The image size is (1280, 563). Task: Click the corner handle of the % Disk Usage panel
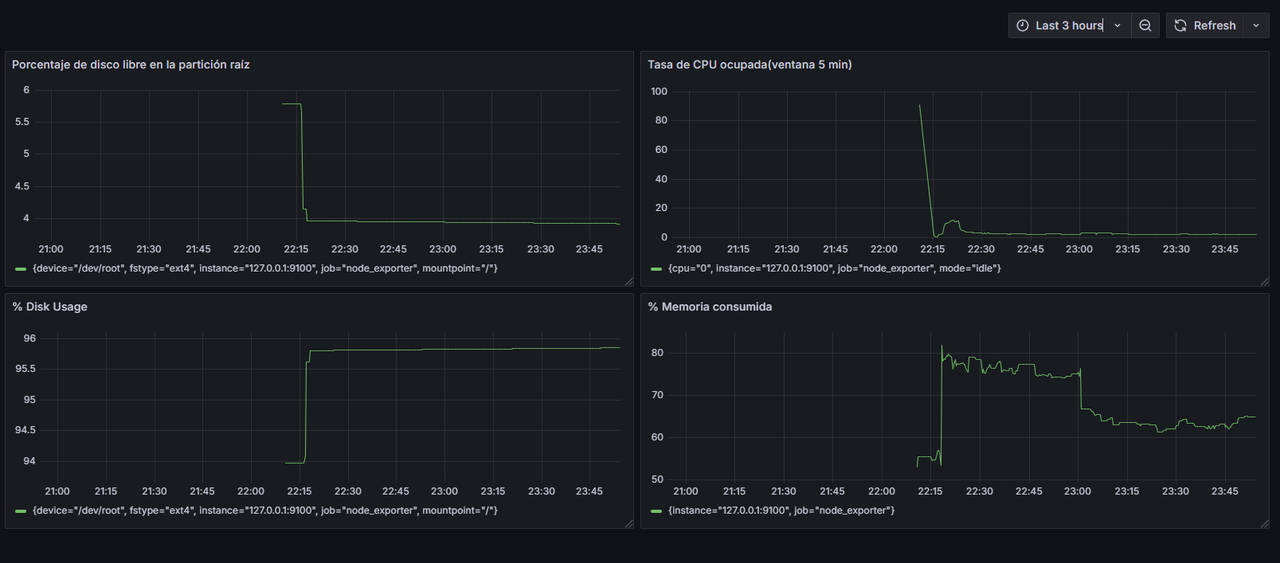click(628, 523)
